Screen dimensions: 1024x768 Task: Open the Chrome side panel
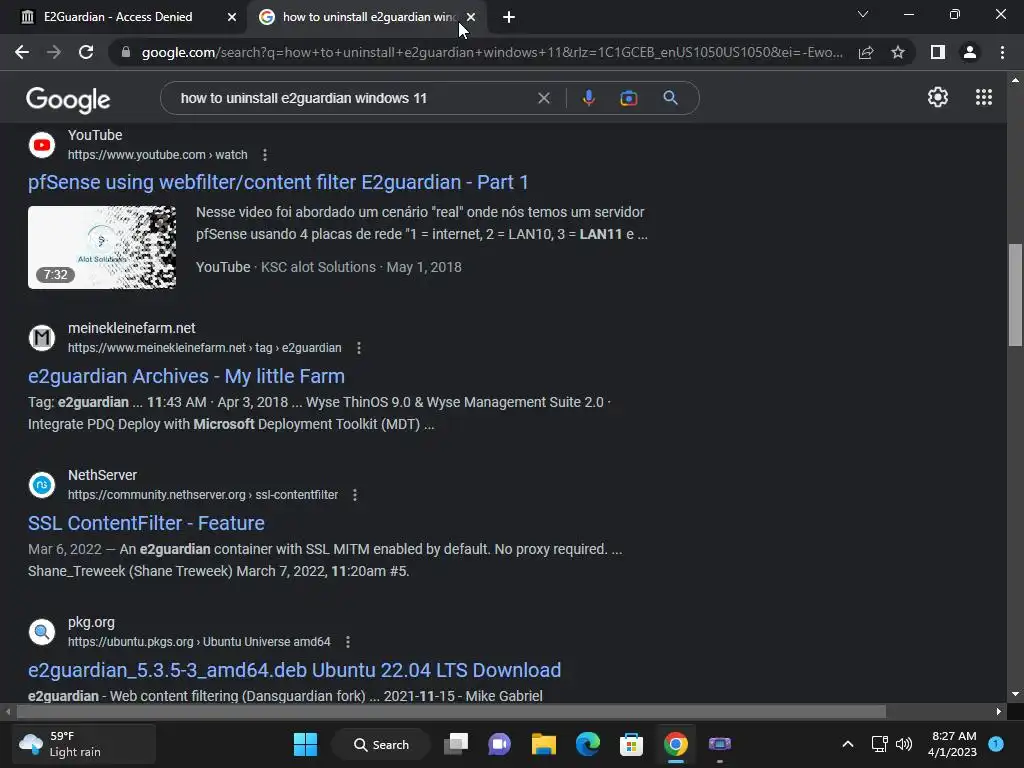[938, 52]
